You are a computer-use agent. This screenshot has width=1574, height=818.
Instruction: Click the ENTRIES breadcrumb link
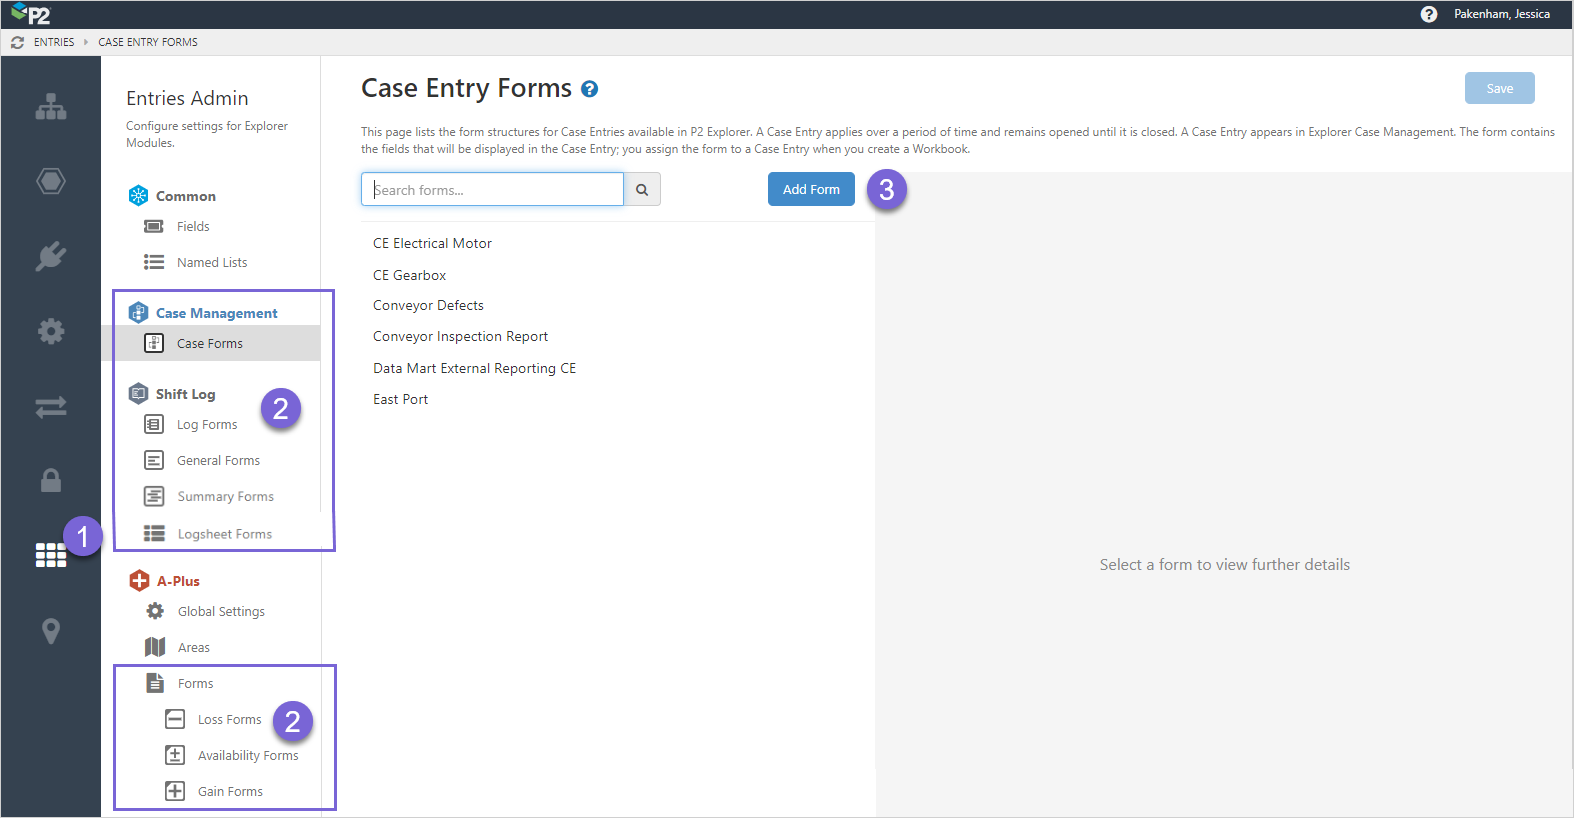coord(54,42)
